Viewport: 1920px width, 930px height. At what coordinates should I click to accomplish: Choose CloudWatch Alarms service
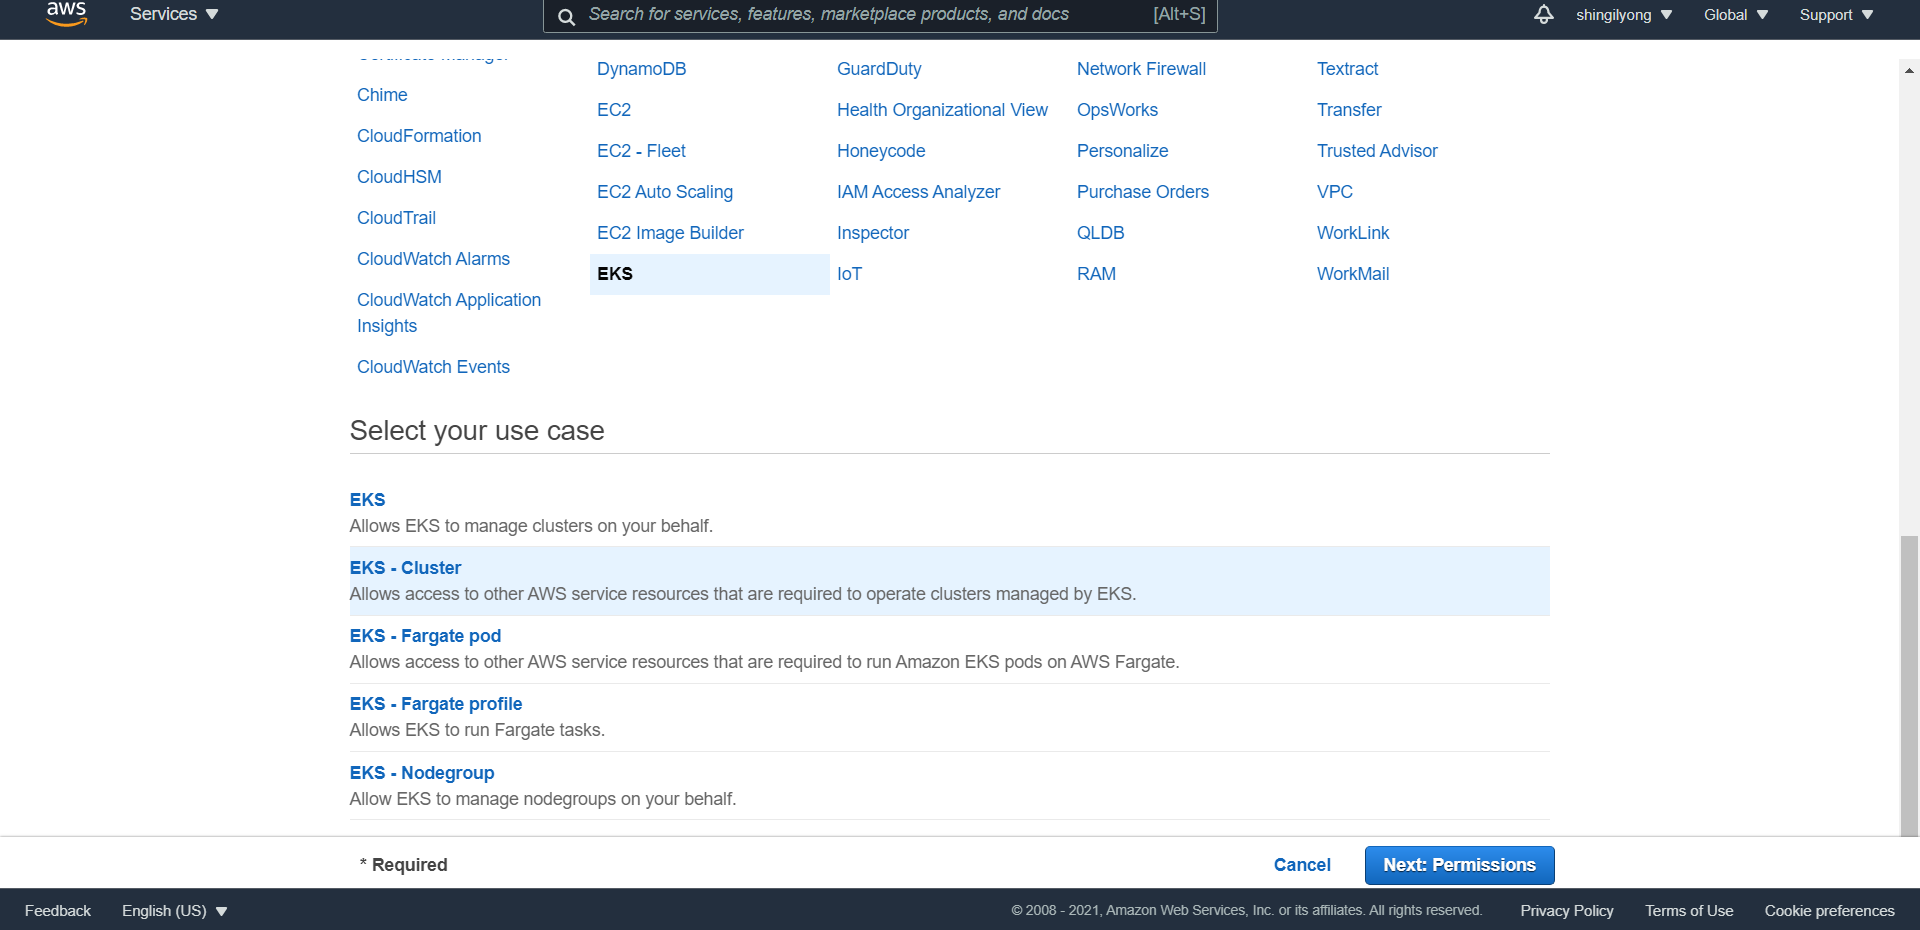point(433,259)
